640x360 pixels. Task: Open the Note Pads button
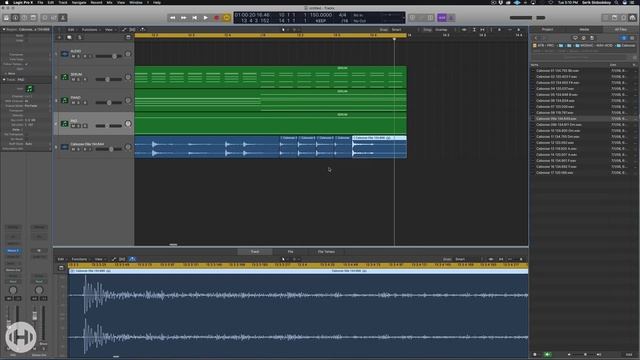click(615, 18)
